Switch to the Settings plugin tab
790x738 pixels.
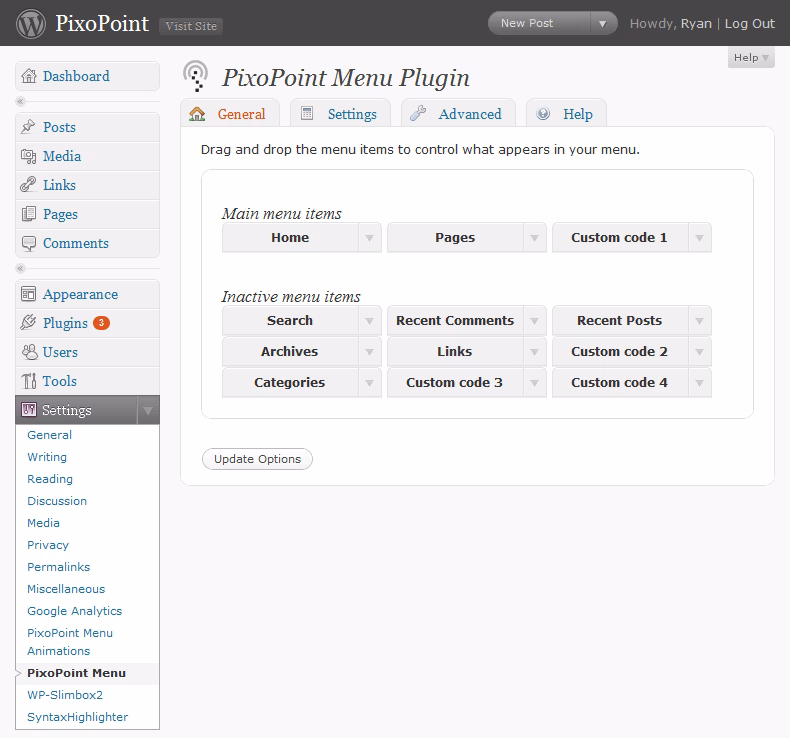tap(341, 113)
